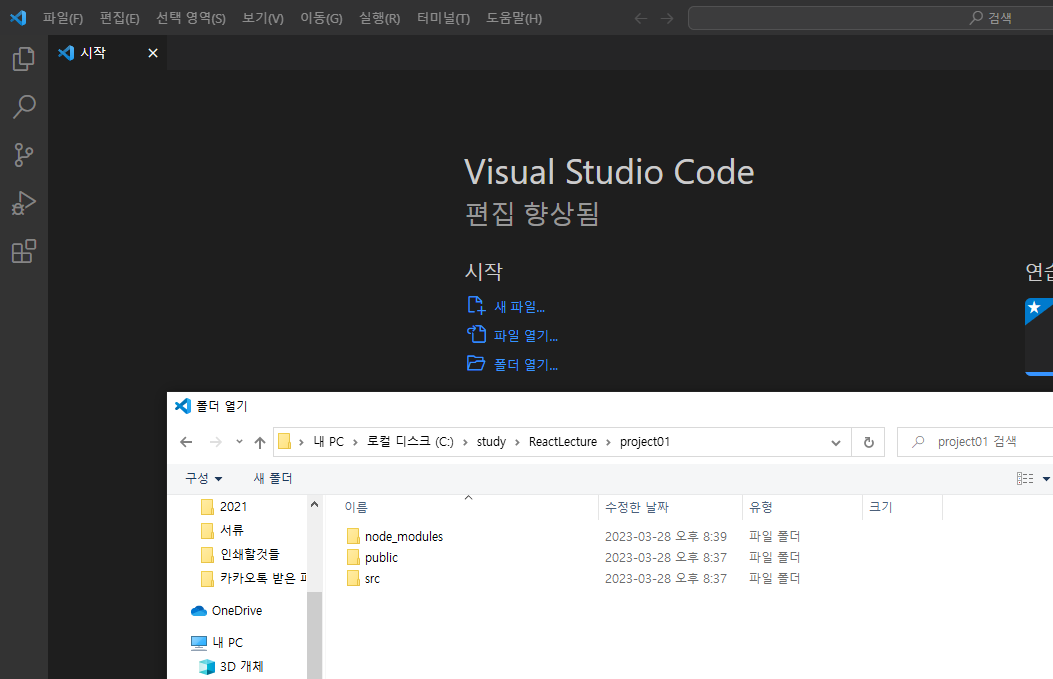This screenshot has width=1053, height=679.
Task: Select 3D 개체 in navigation pane
Action: click(231, 666)
